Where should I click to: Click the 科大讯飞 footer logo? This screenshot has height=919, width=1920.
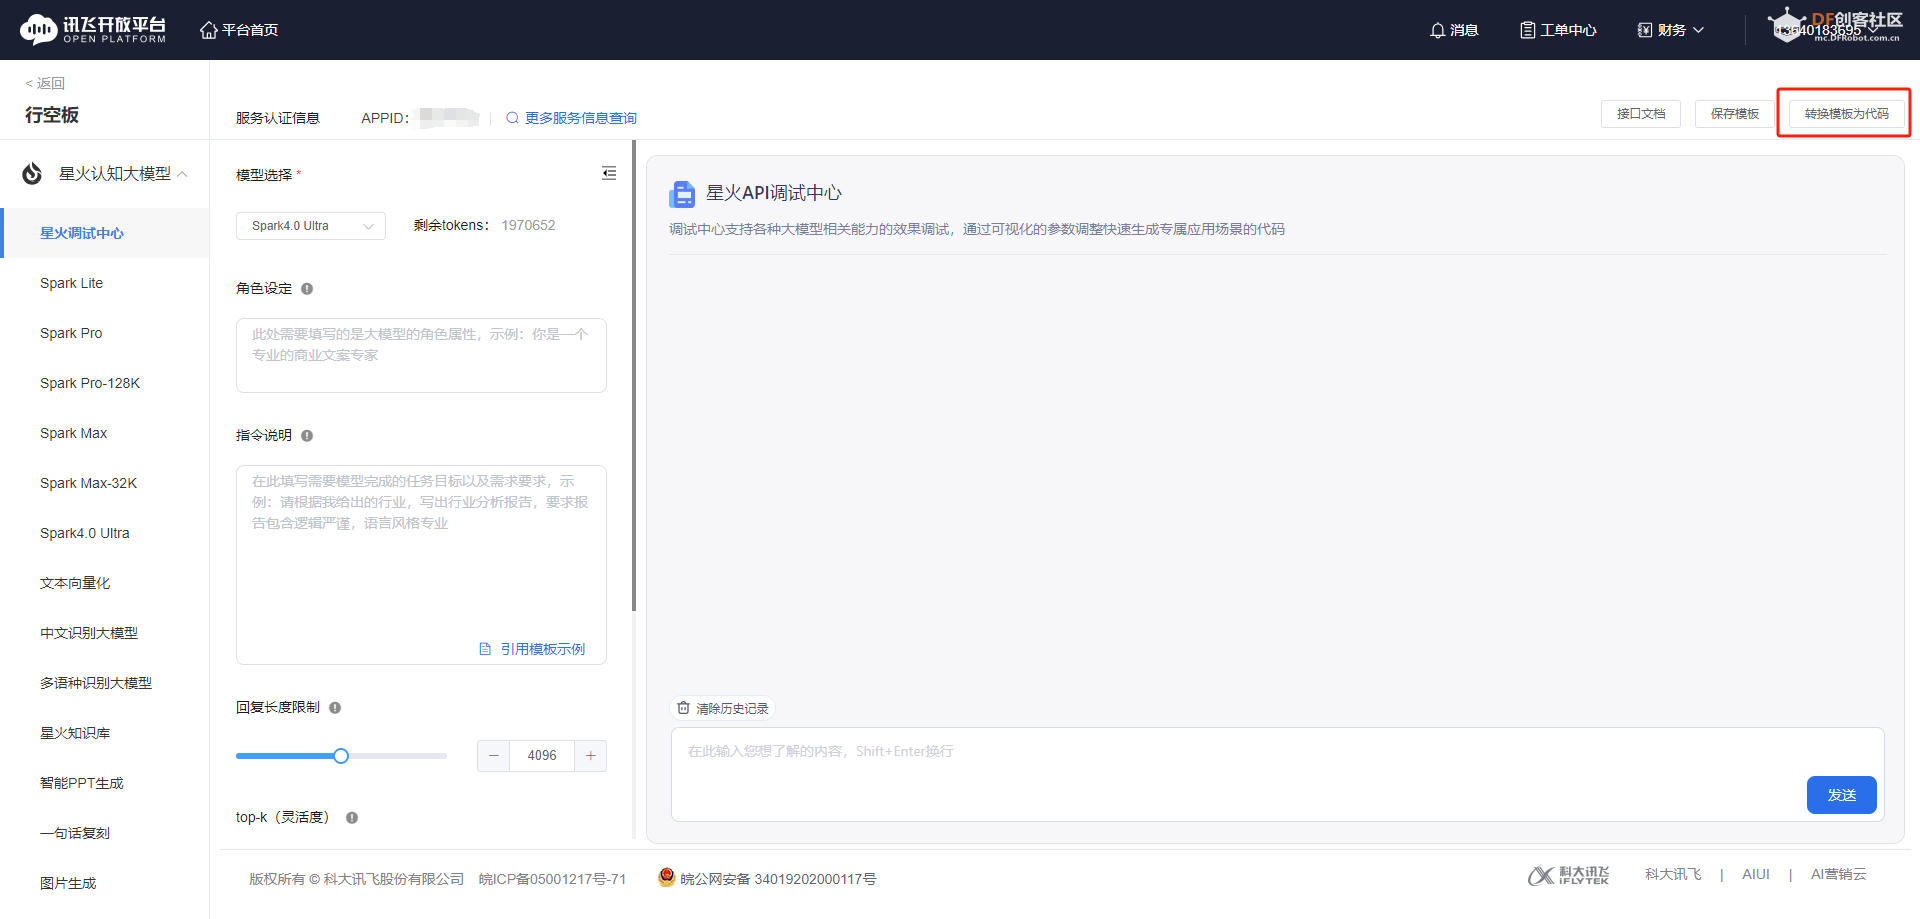[x=1569, y=875]
